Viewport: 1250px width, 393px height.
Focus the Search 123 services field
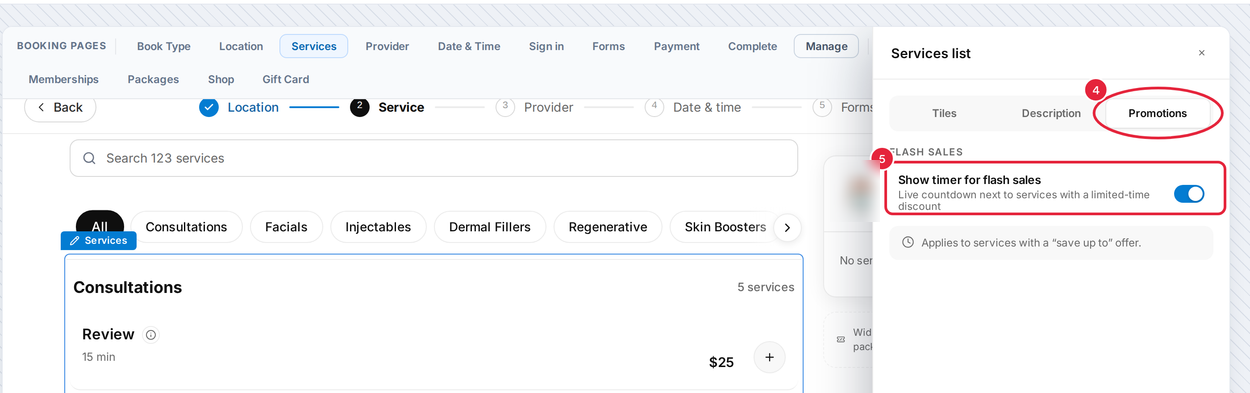coord(434,158)
